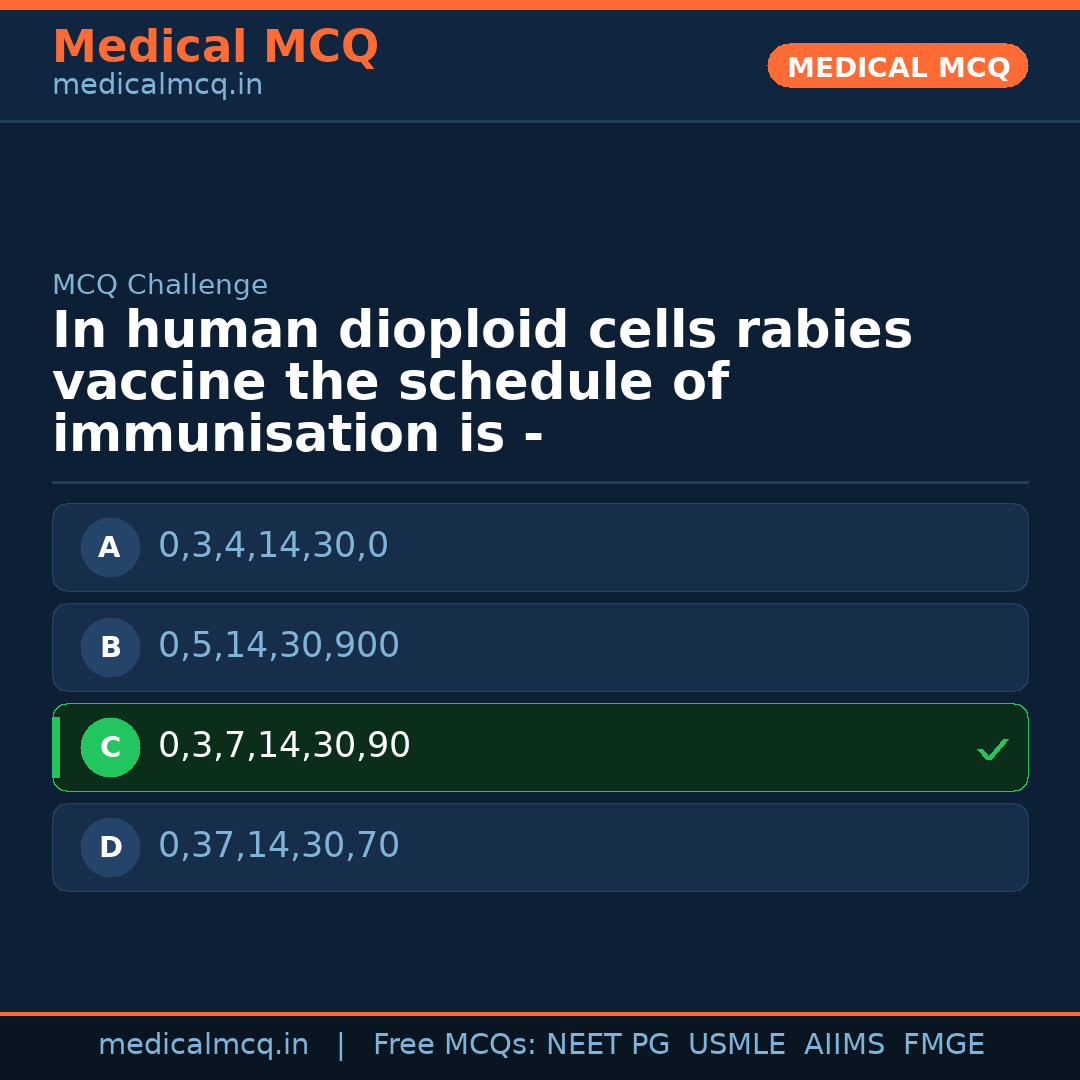Click the letter D circle icon
The height and width of the screenshot is (1080, 1080).
pos(110,847)
